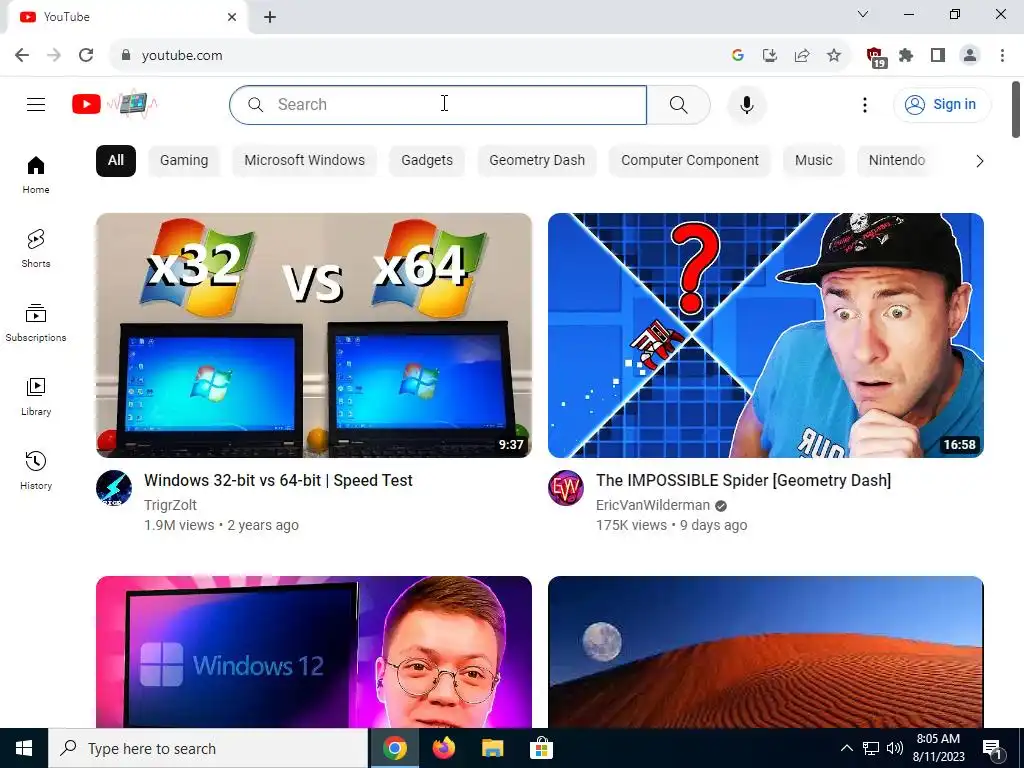Open the Chrome profile avatar

970,56
